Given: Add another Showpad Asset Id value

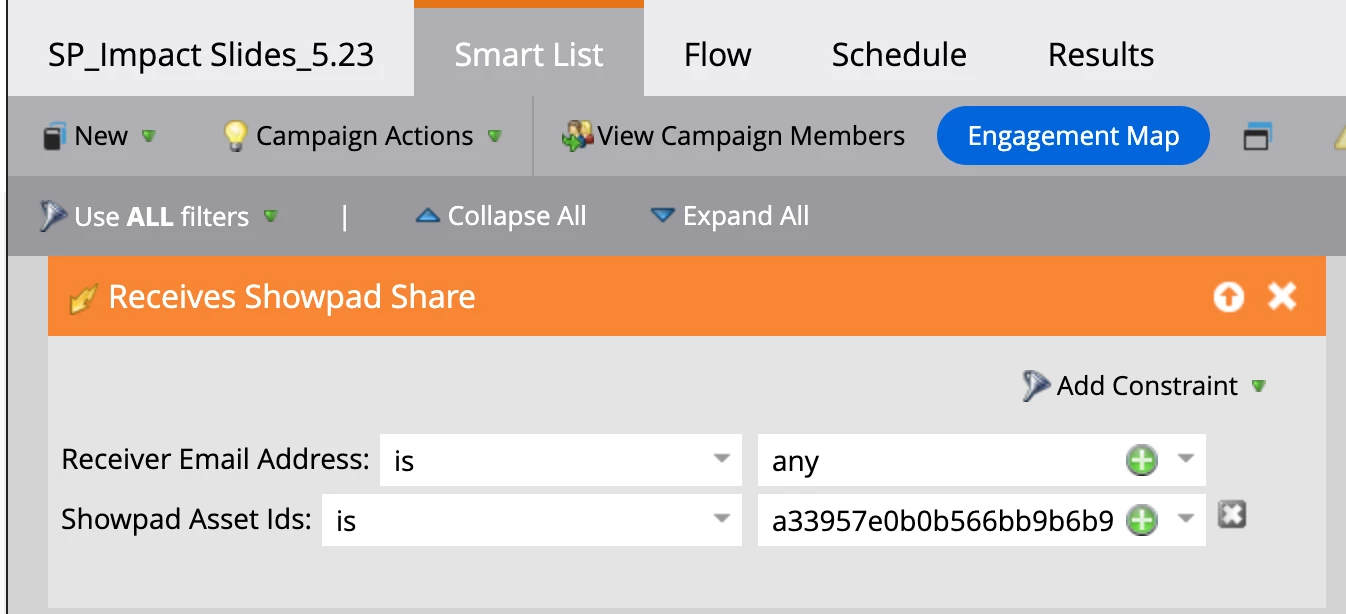Looking at the screenshot, I should [1142, 521].
